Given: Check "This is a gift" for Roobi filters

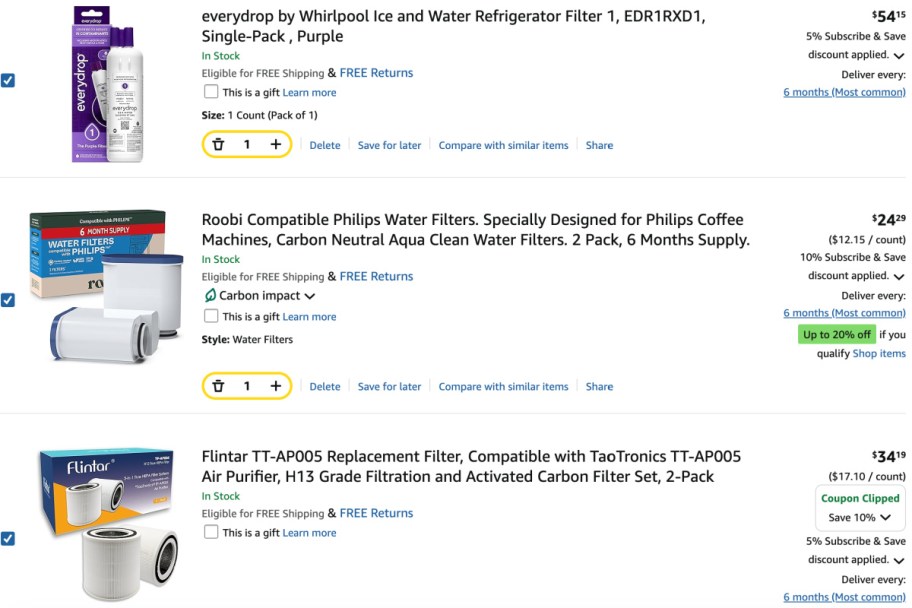Looking at the screenshot, I should click(211, 316).
